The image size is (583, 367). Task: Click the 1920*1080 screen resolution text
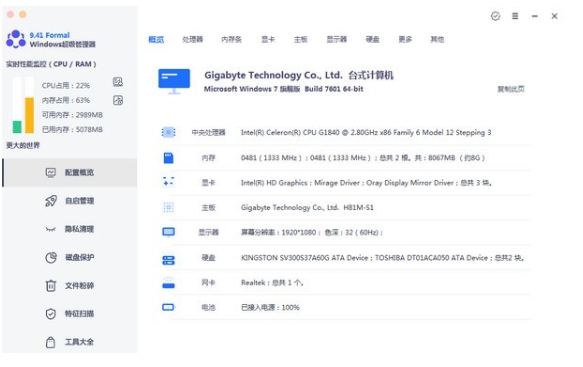pos(312,232)
